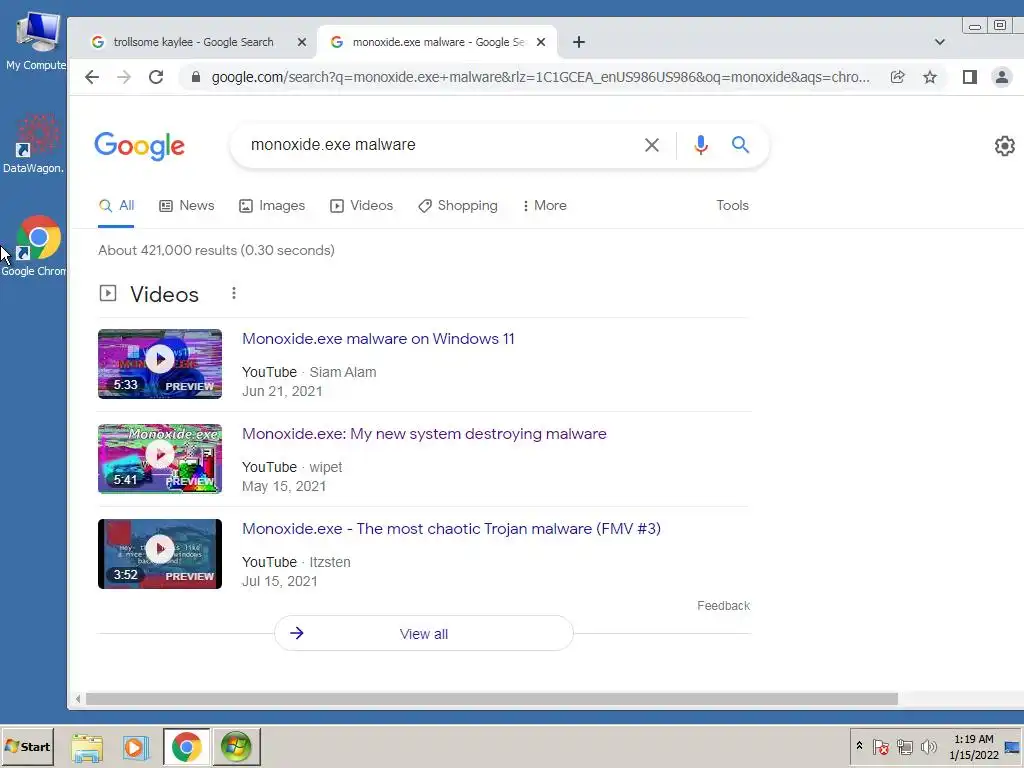Select the My Computer desktop icon
The height and width of the screenshot is (768, 1024).
click(x=37, y=40)
